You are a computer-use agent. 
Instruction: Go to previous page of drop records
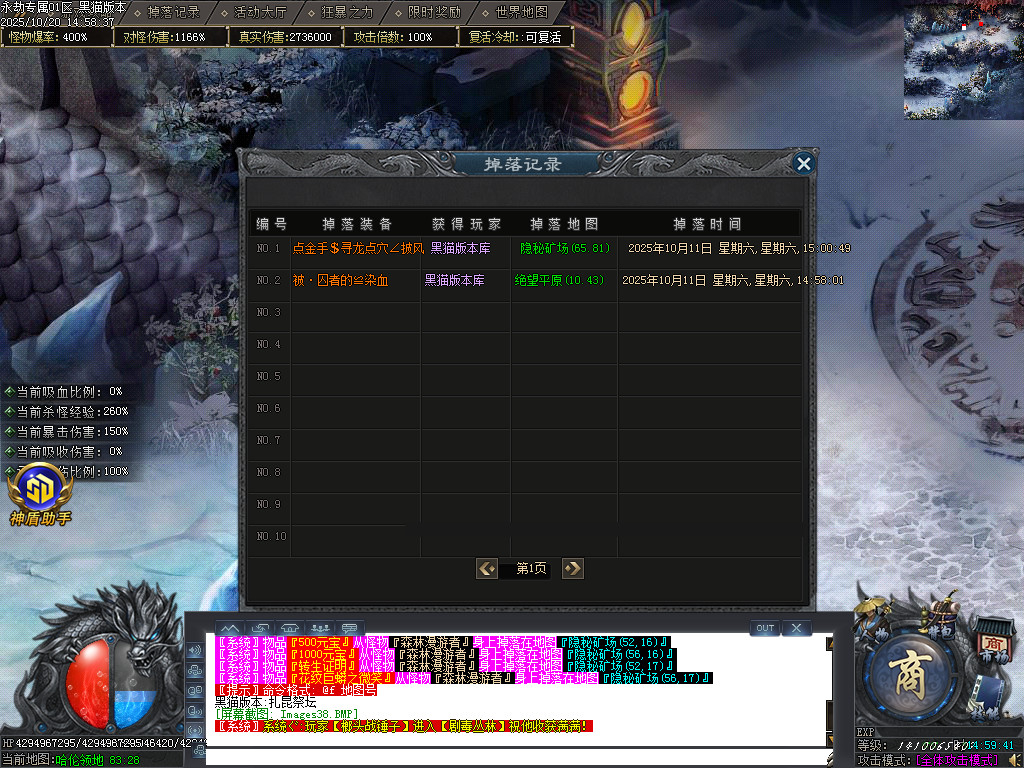[487, 568]
